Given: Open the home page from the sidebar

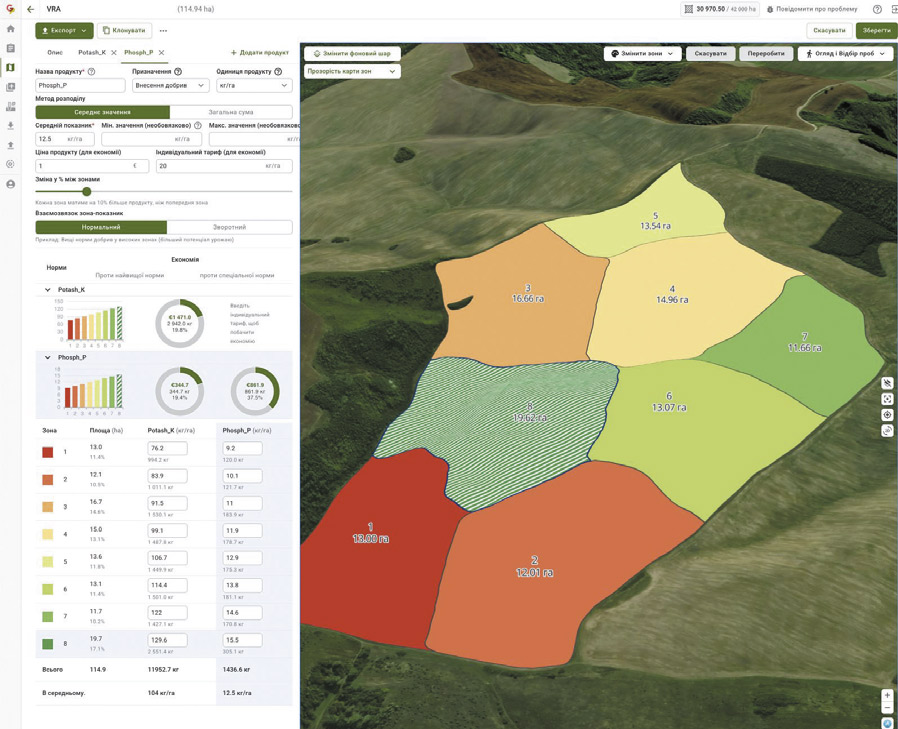Looking at the screenshot, I should pos(11,29).
